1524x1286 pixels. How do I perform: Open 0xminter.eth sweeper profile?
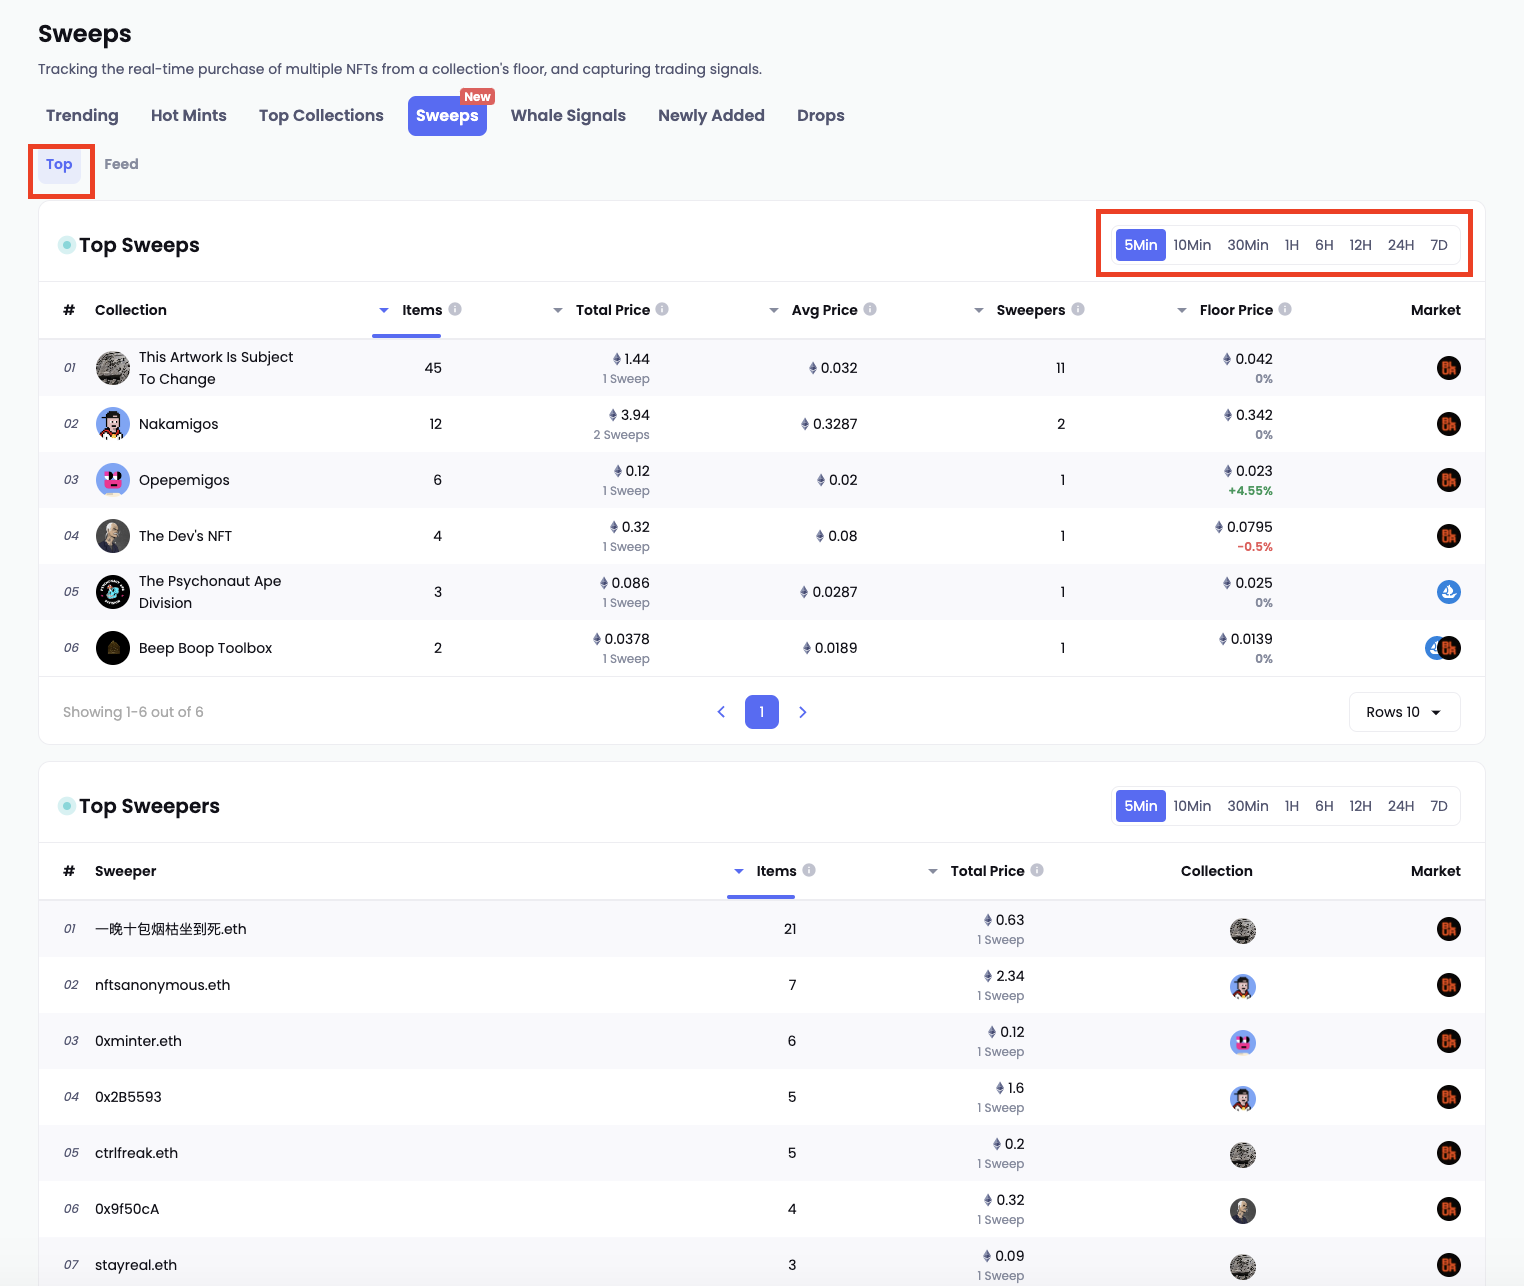point(138,1041)
